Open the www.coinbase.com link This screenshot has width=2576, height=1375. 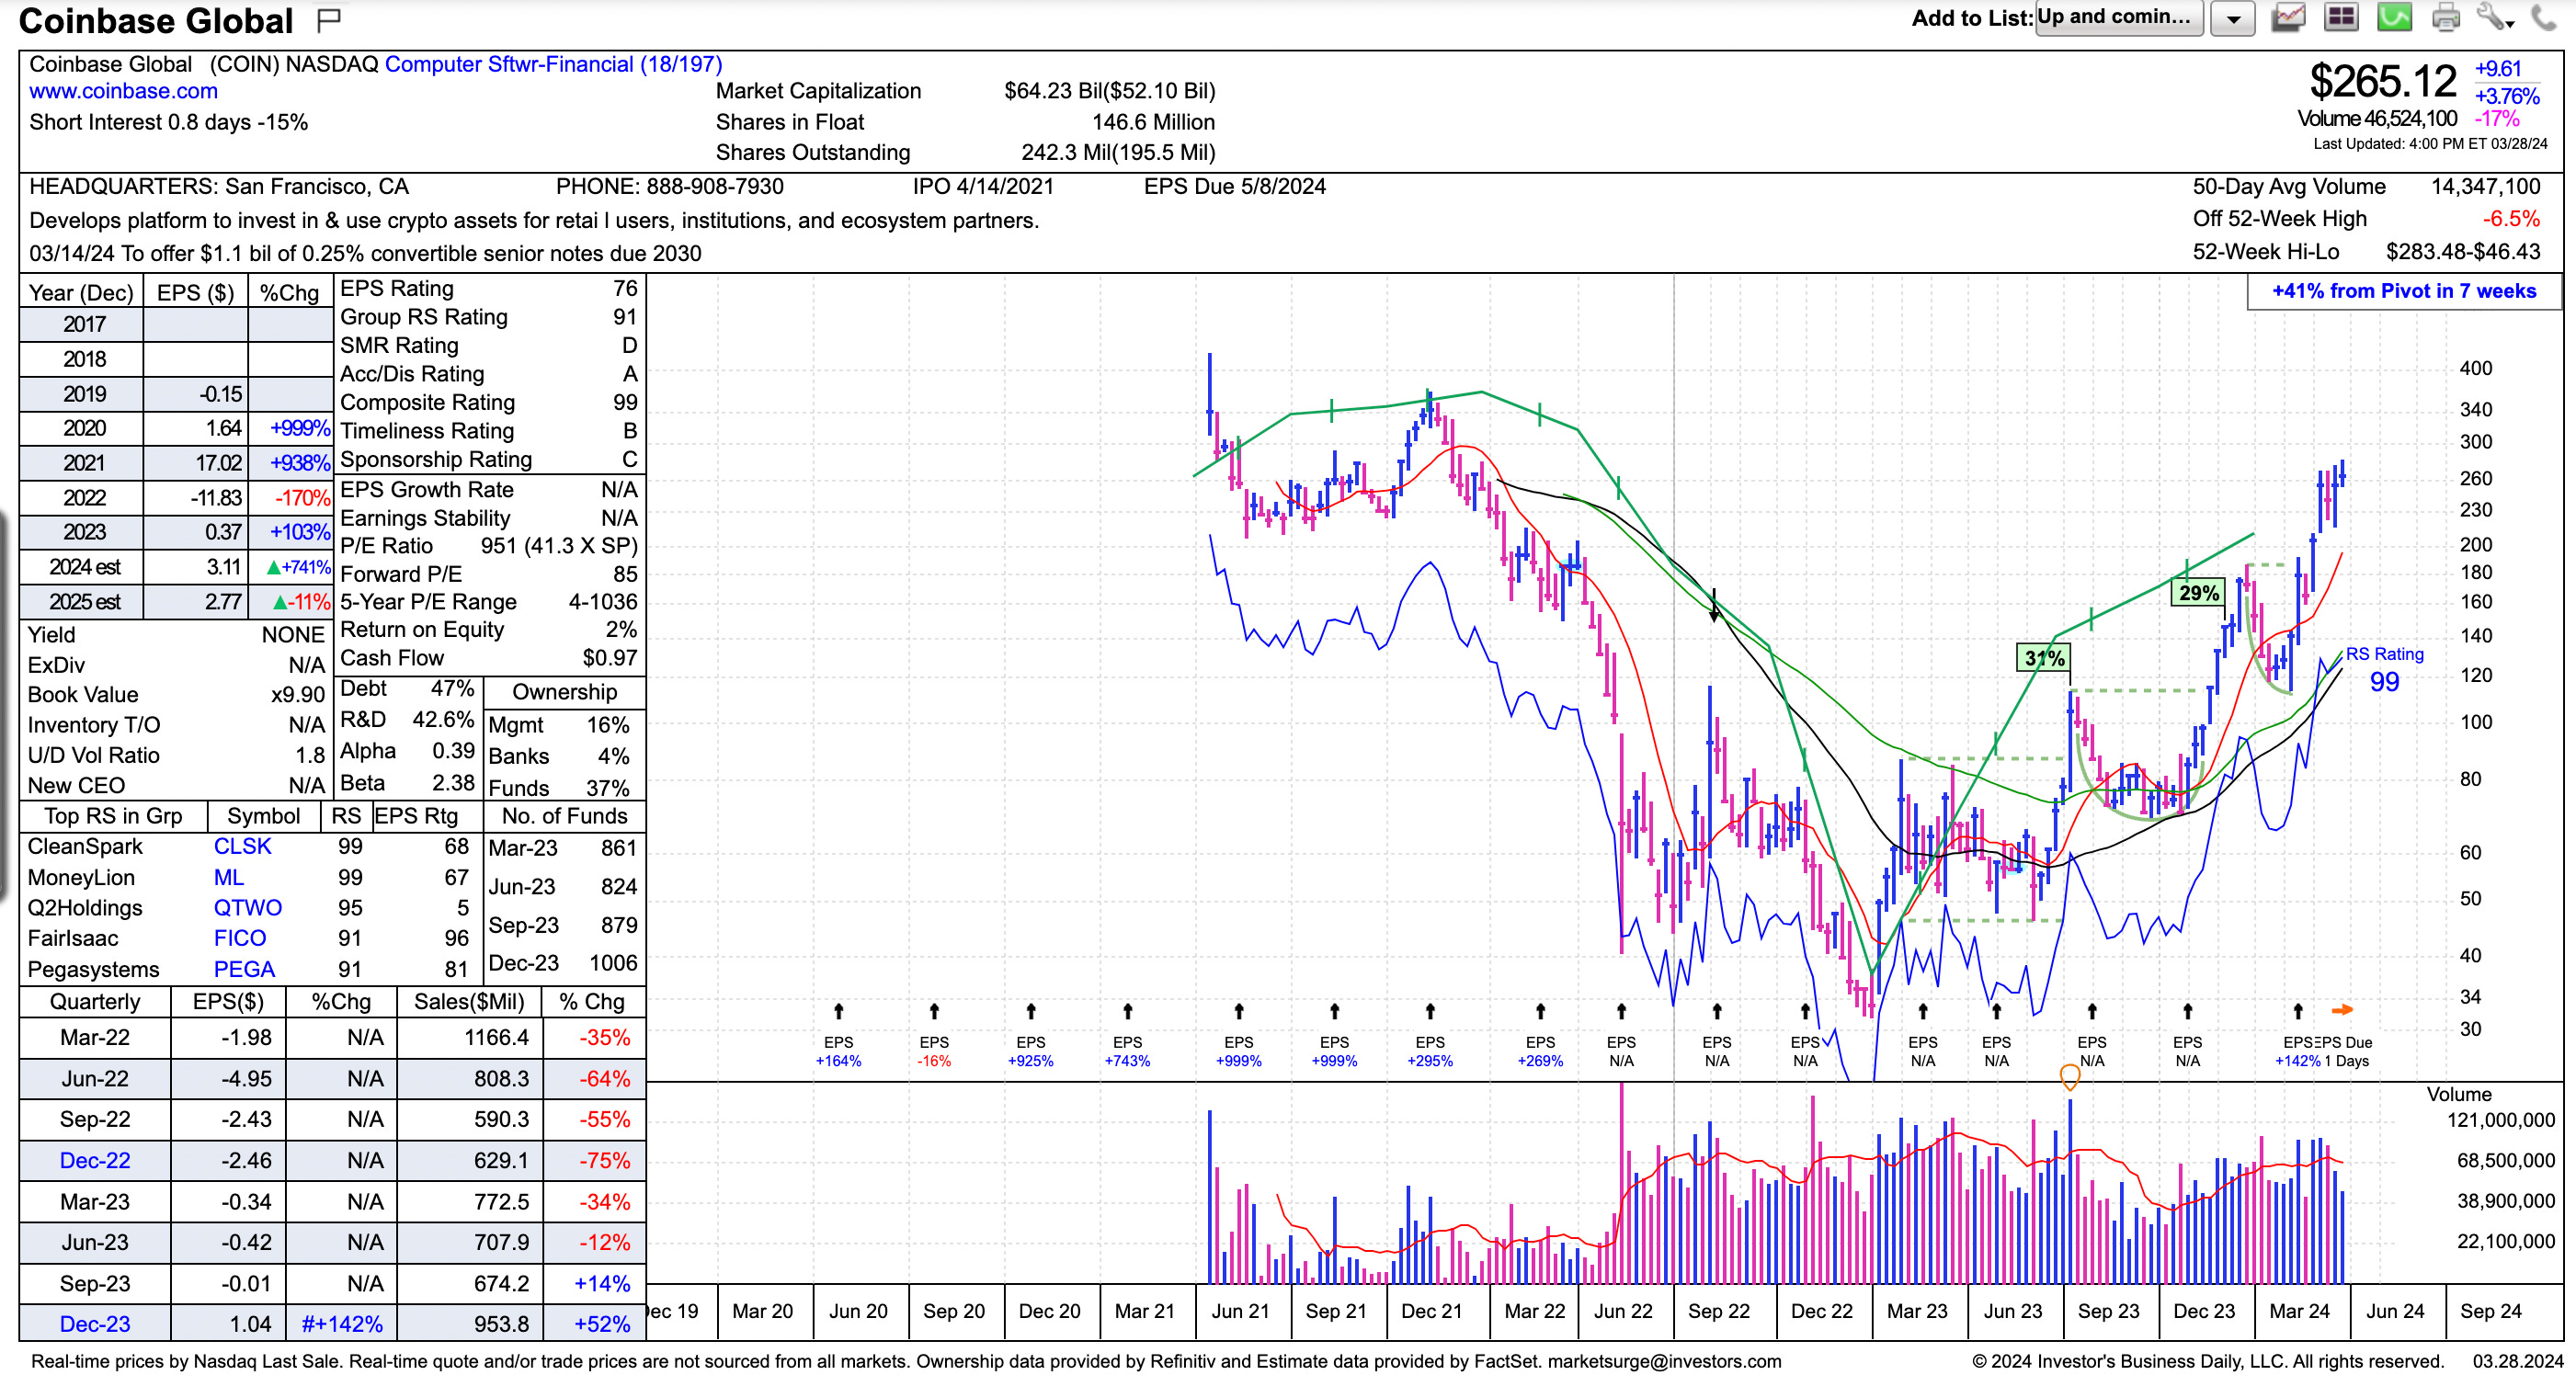click(123, 91)
